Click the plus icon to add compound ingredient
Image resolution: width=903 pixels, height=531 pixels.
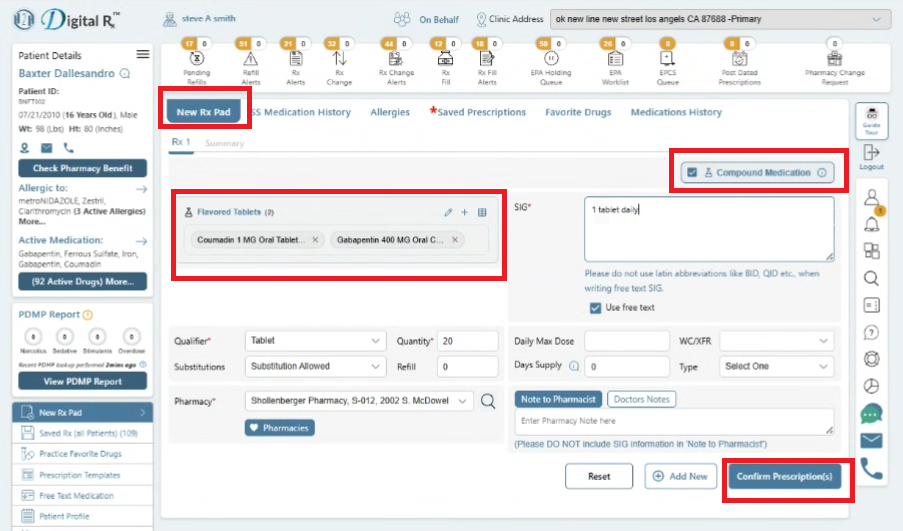pos(464,213)
